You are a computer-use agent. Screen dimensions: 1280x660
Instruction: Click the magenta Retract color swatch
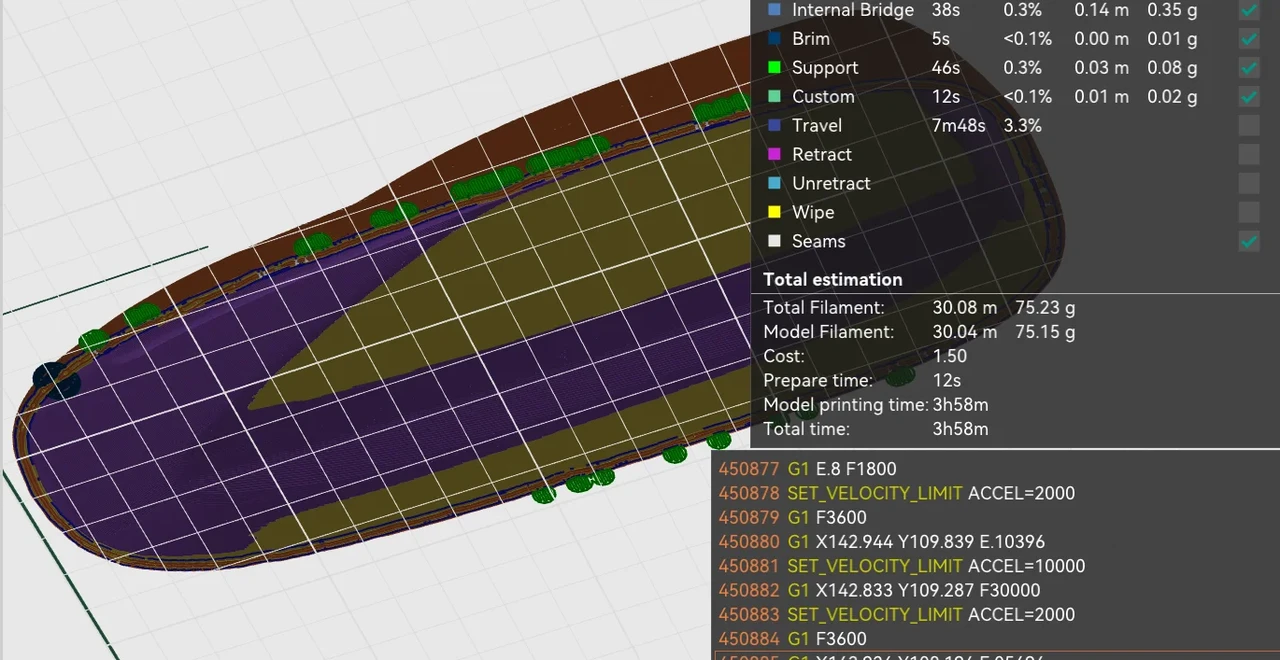(x=774, y=155)
